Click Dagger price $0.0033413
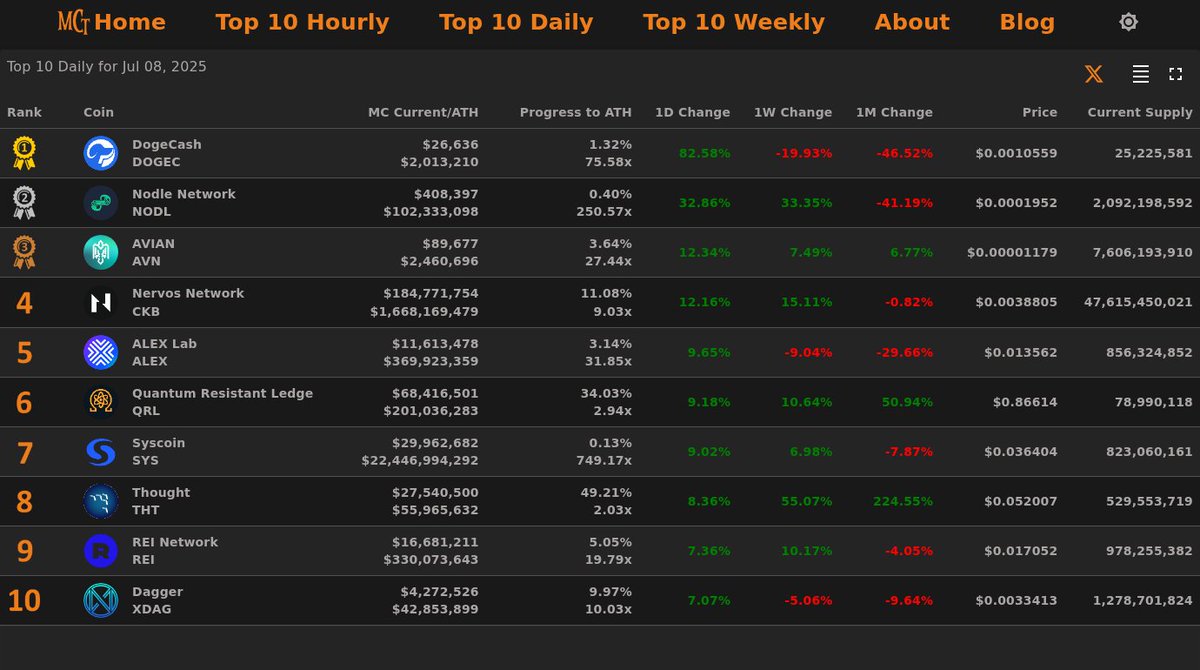Screen dimensions: 1200x670 pyautogui.click(x=1016, y=601)
